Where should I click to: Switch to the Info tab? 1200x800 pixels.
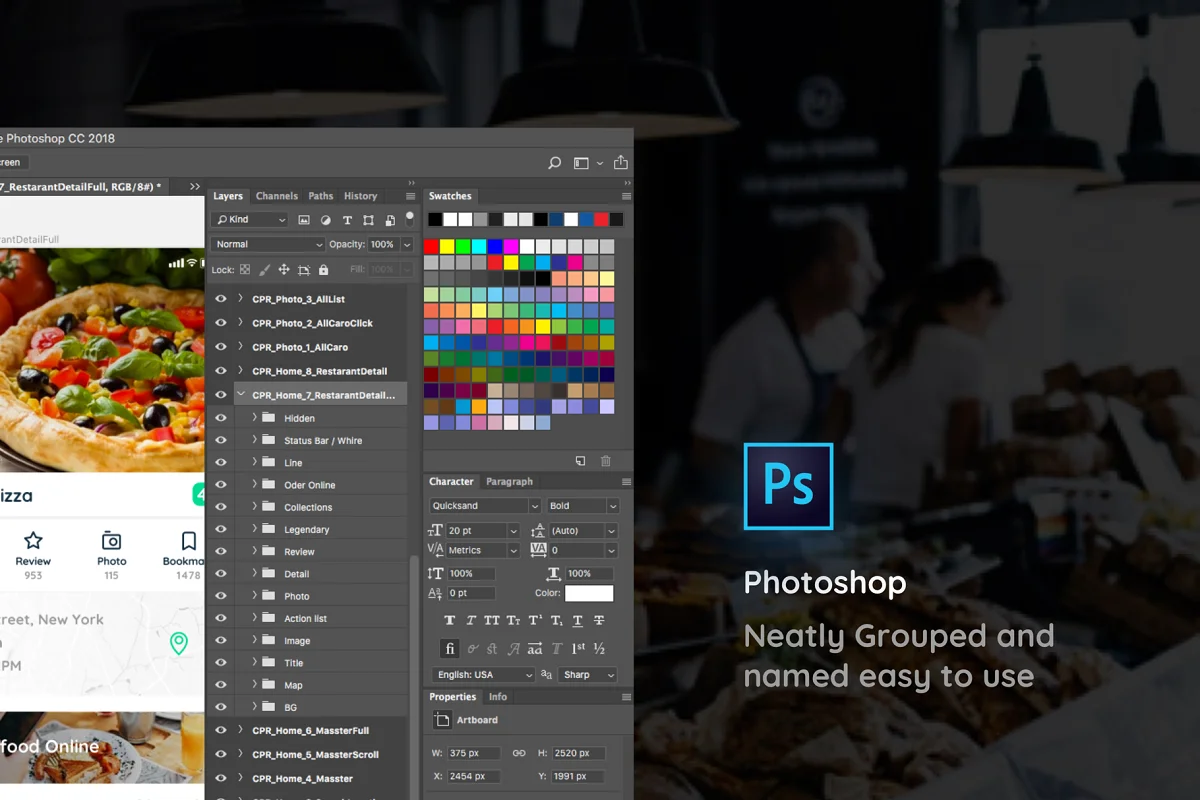point(498,697)
